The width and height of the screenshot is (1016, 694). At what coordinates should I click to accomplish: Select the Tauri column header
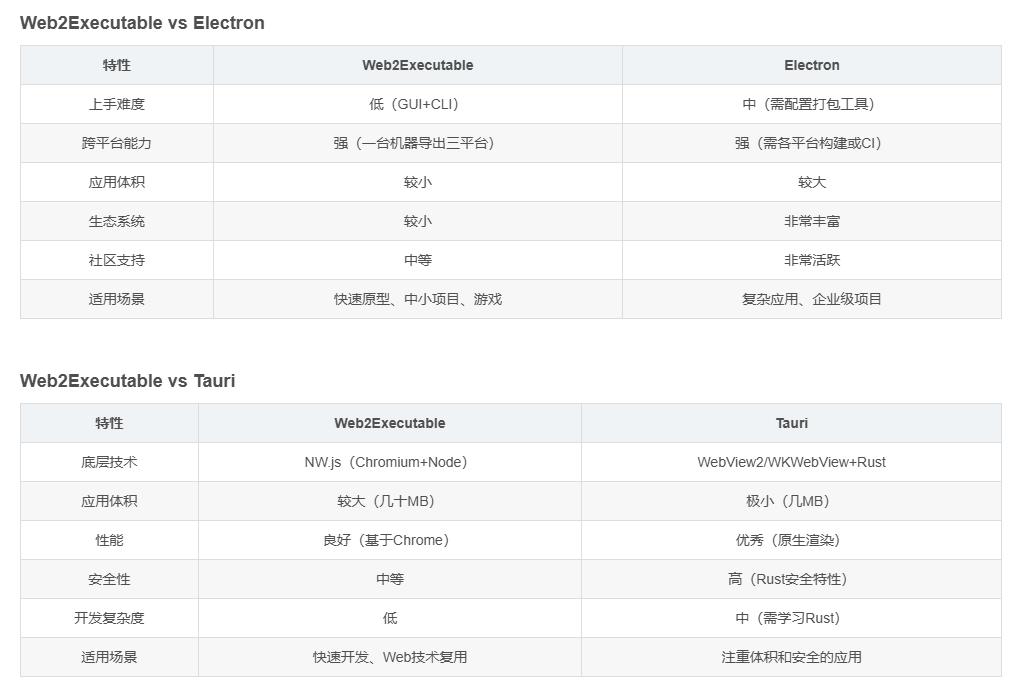pos(791,423)
